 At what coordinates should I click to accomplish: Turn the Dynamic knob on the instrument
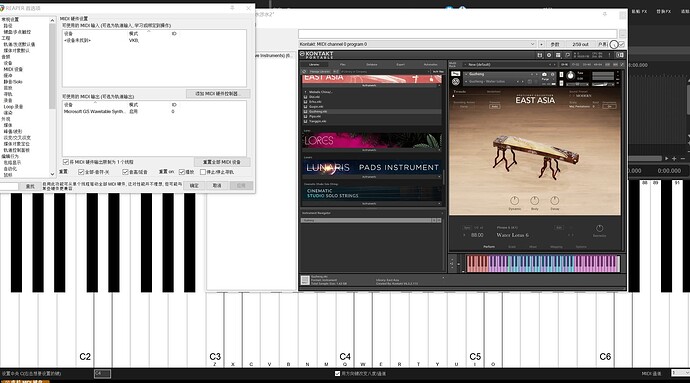(514, 201)
